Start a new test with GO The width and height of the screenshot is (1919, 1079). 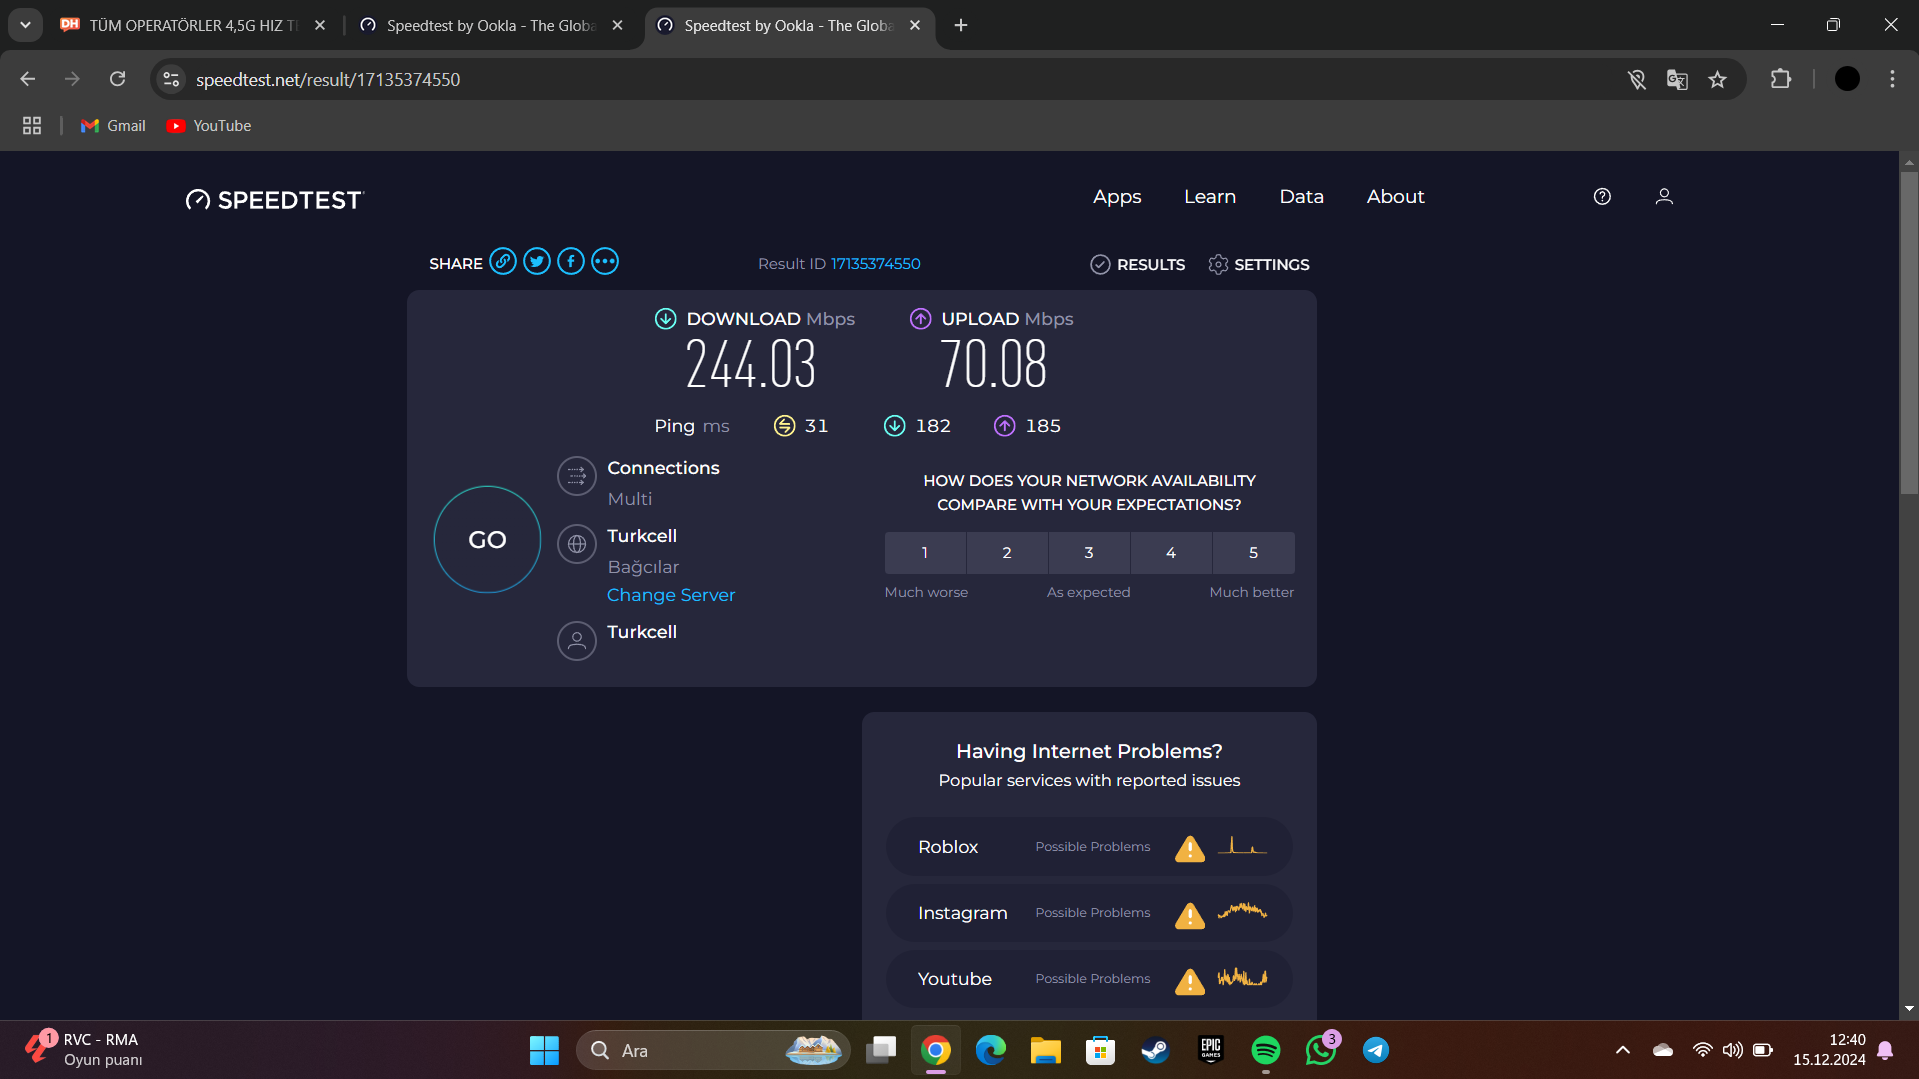pyautogui.click(x=487, y=539)
